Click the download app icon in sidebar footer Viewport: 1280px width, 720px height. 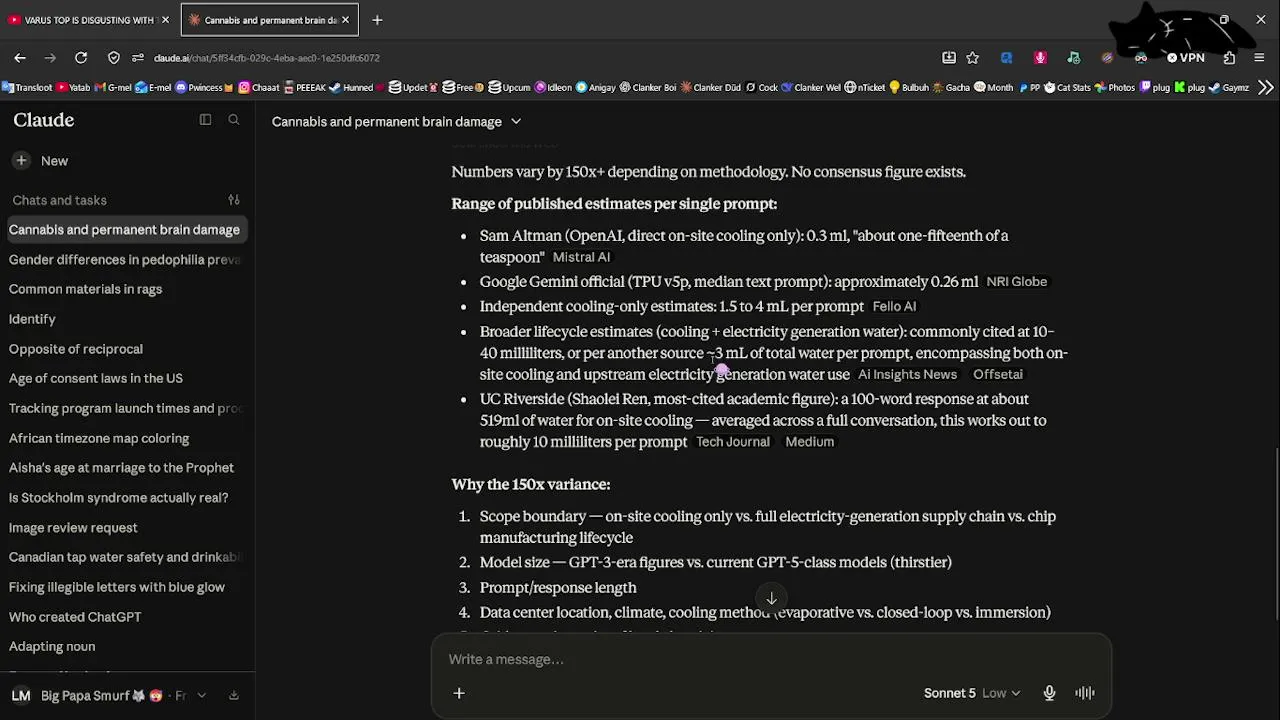[233, 696]
